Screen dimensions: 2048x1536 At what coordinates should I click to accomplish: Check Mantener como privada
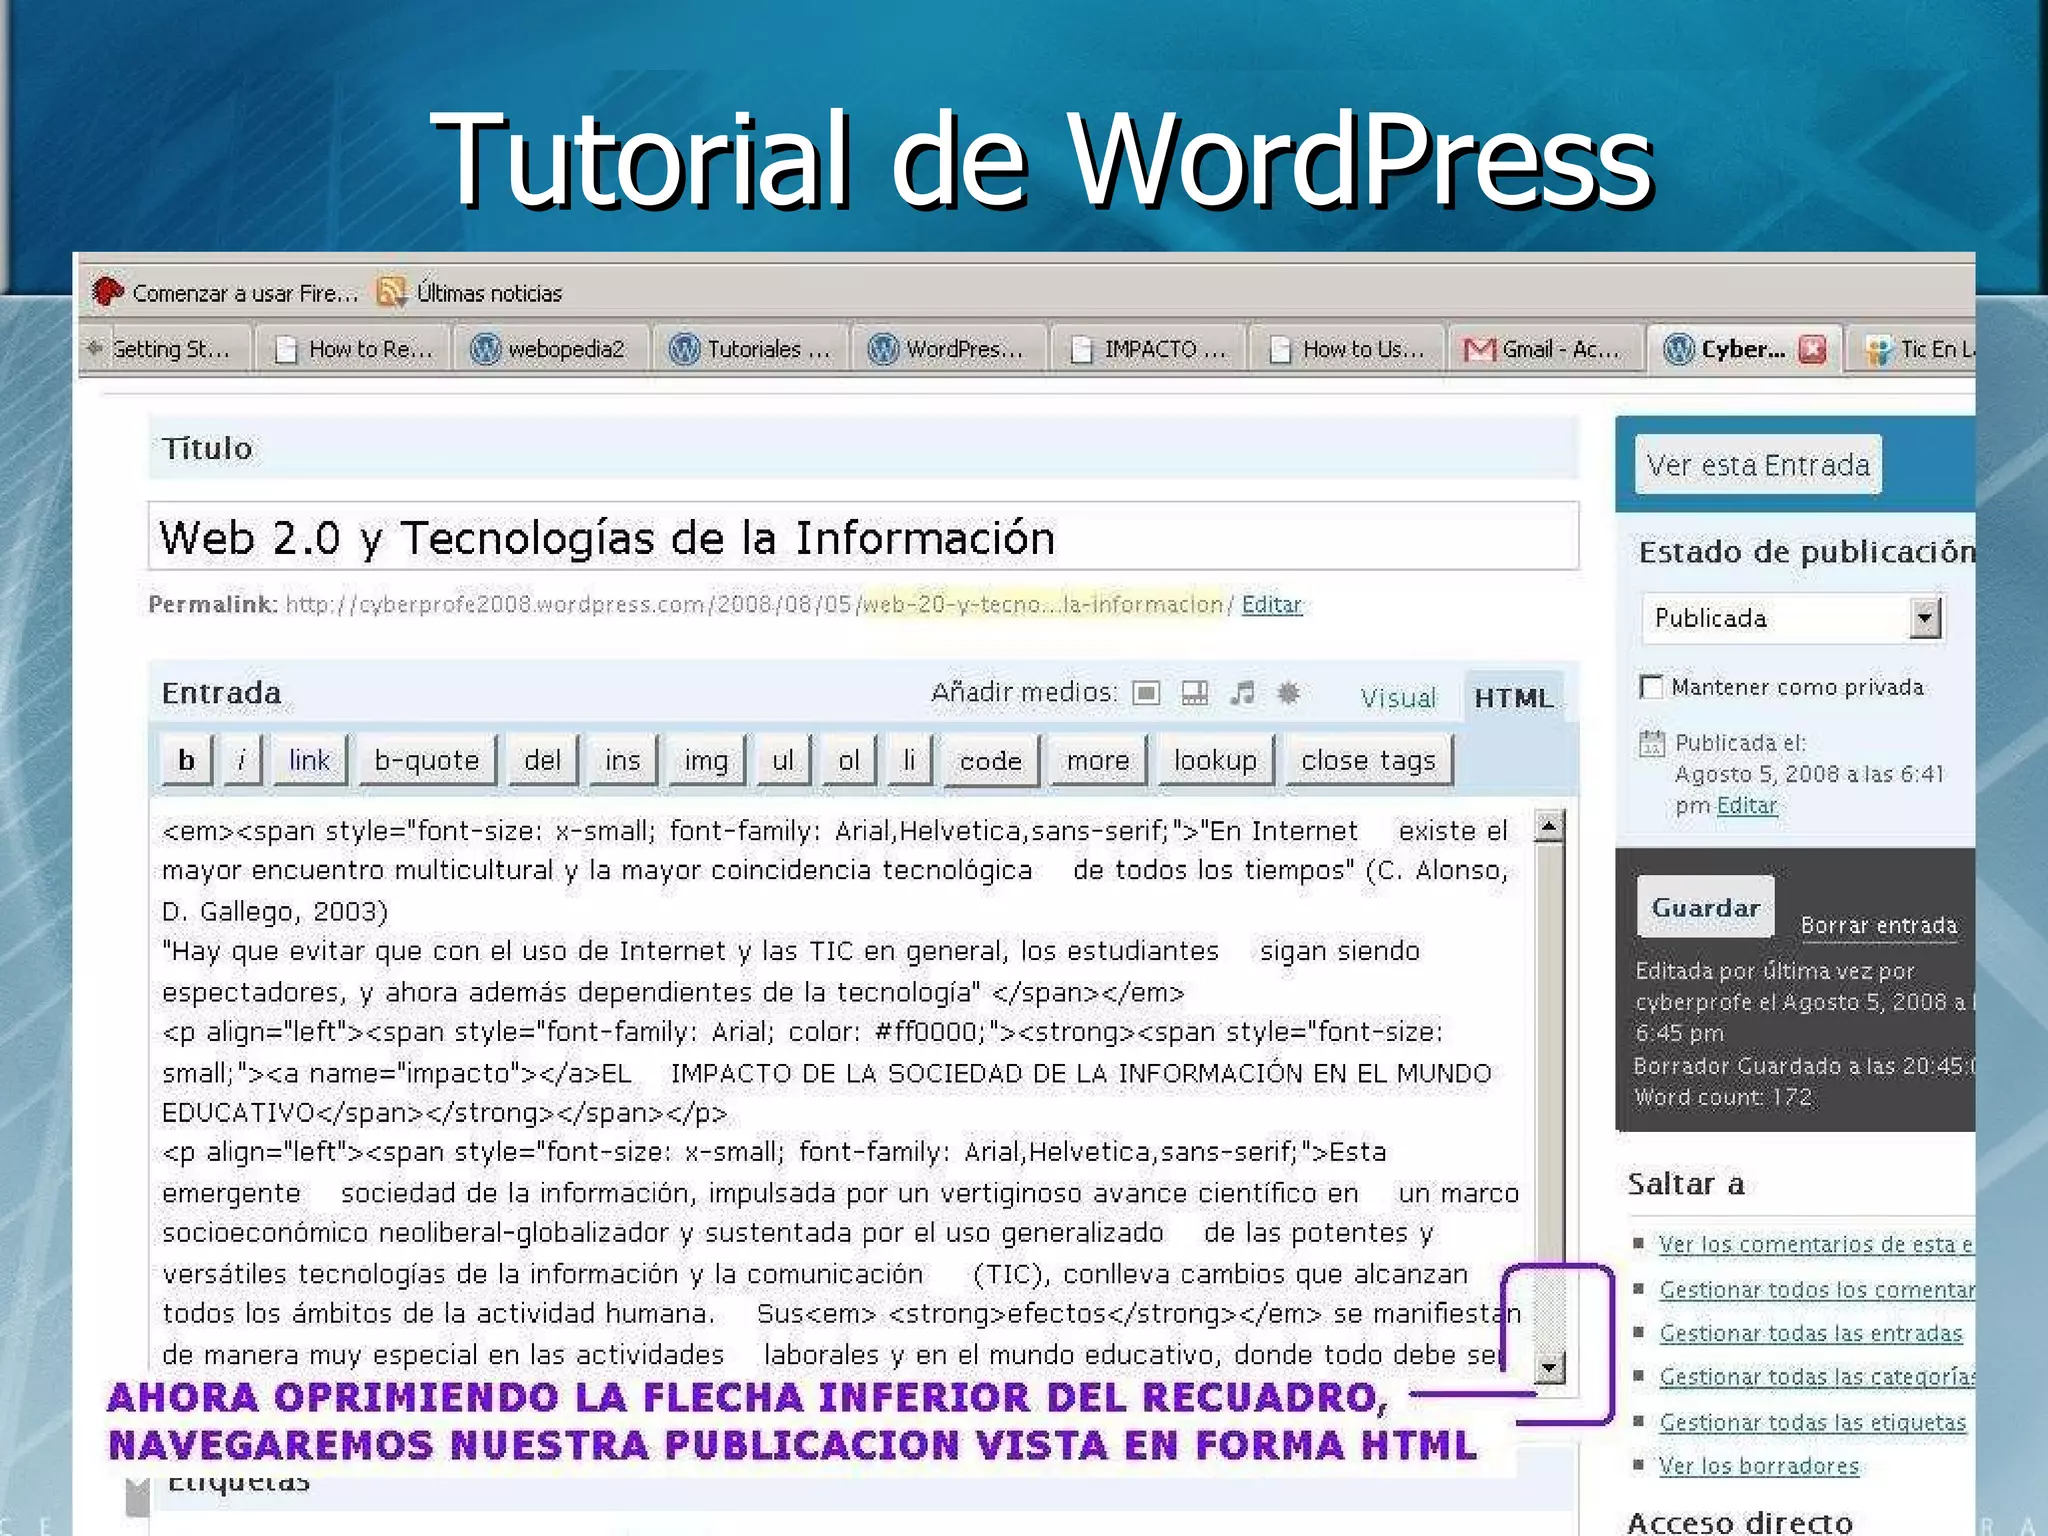coord(1652,687)
